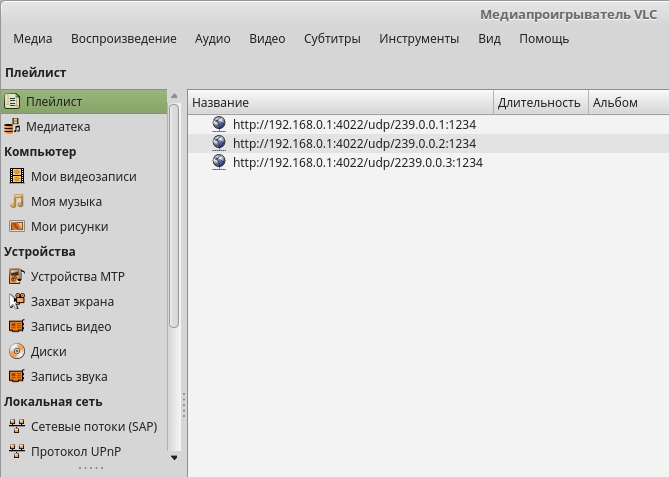Open the Воспроизведение menu
The image size is (669, 477).
pyautogui.click(x=123, y=39)
